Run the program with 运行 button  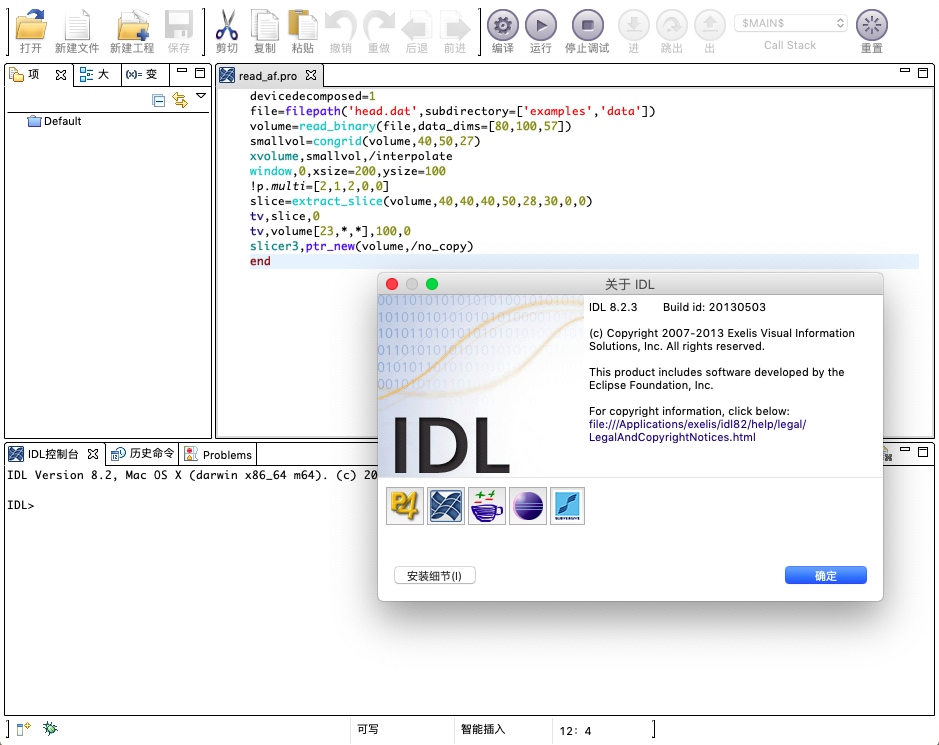(540, 25)
